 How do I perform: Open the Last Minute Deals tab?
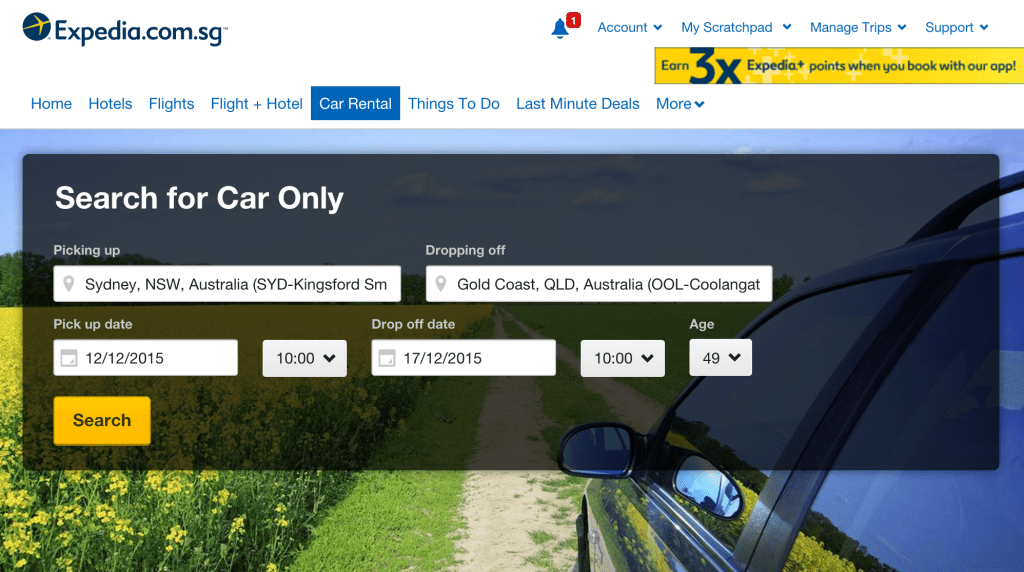point(577,104)
